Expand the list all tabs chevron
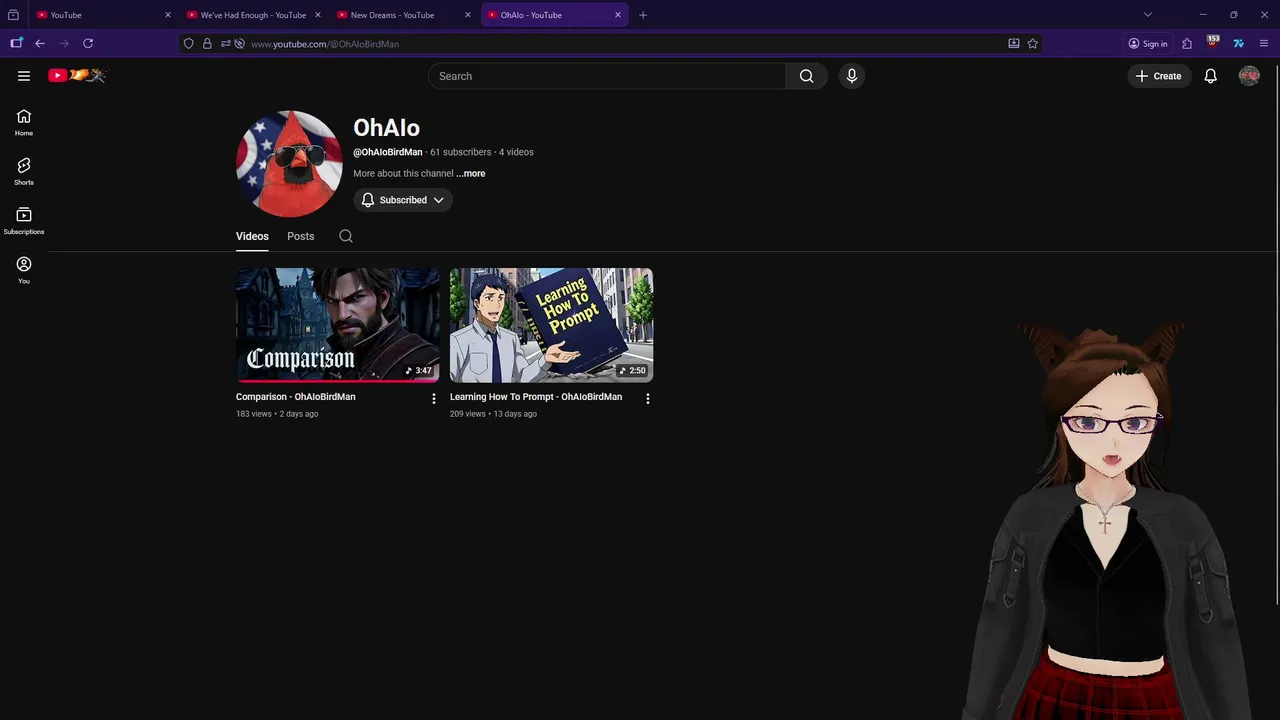The image size is (1280, 720). [1148, 15]
